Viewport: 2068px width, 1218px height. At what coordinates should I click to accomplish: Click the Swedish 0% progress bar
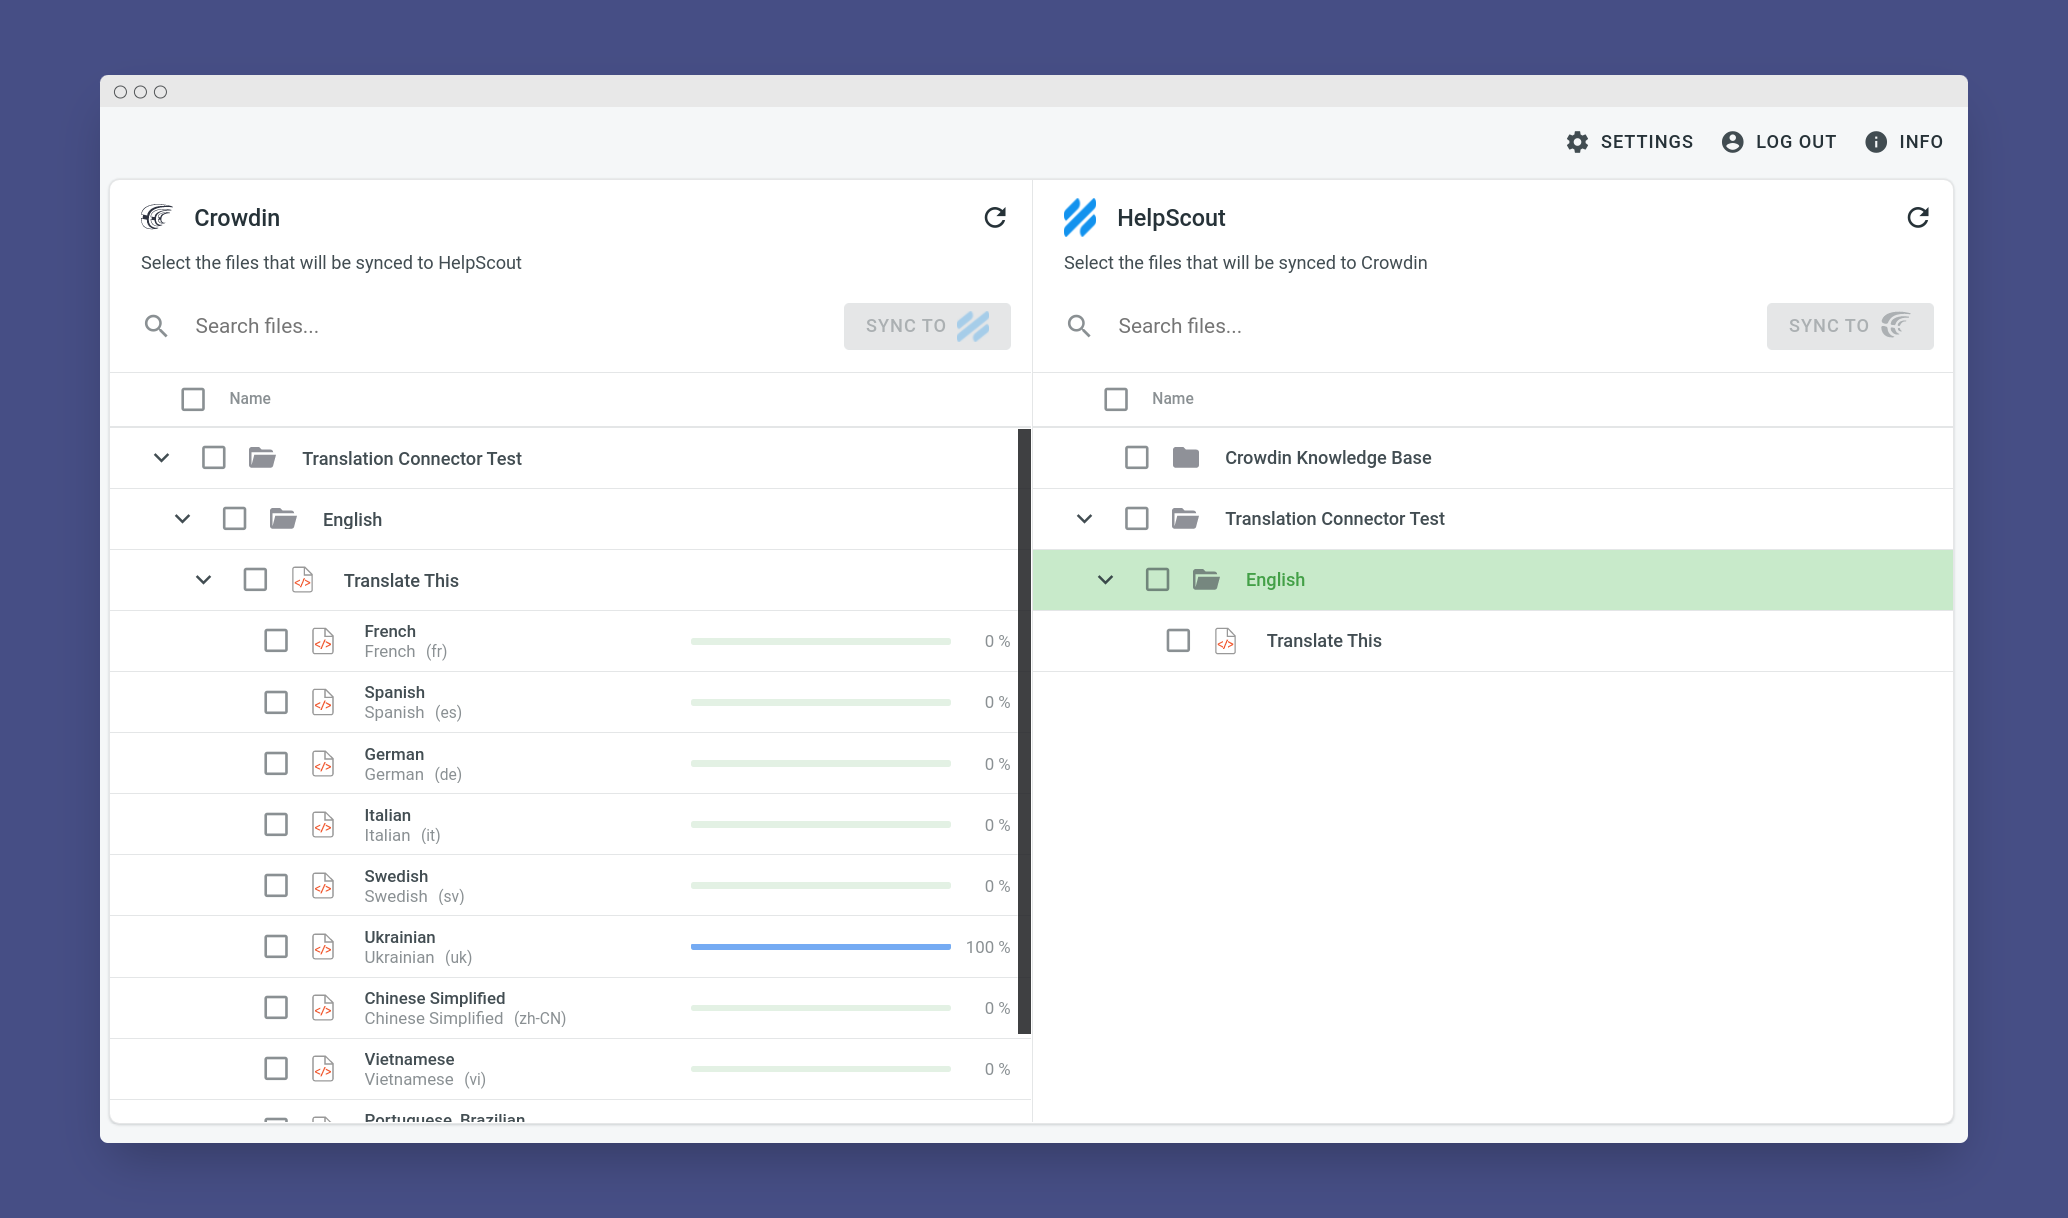click(x=820, y=886)
